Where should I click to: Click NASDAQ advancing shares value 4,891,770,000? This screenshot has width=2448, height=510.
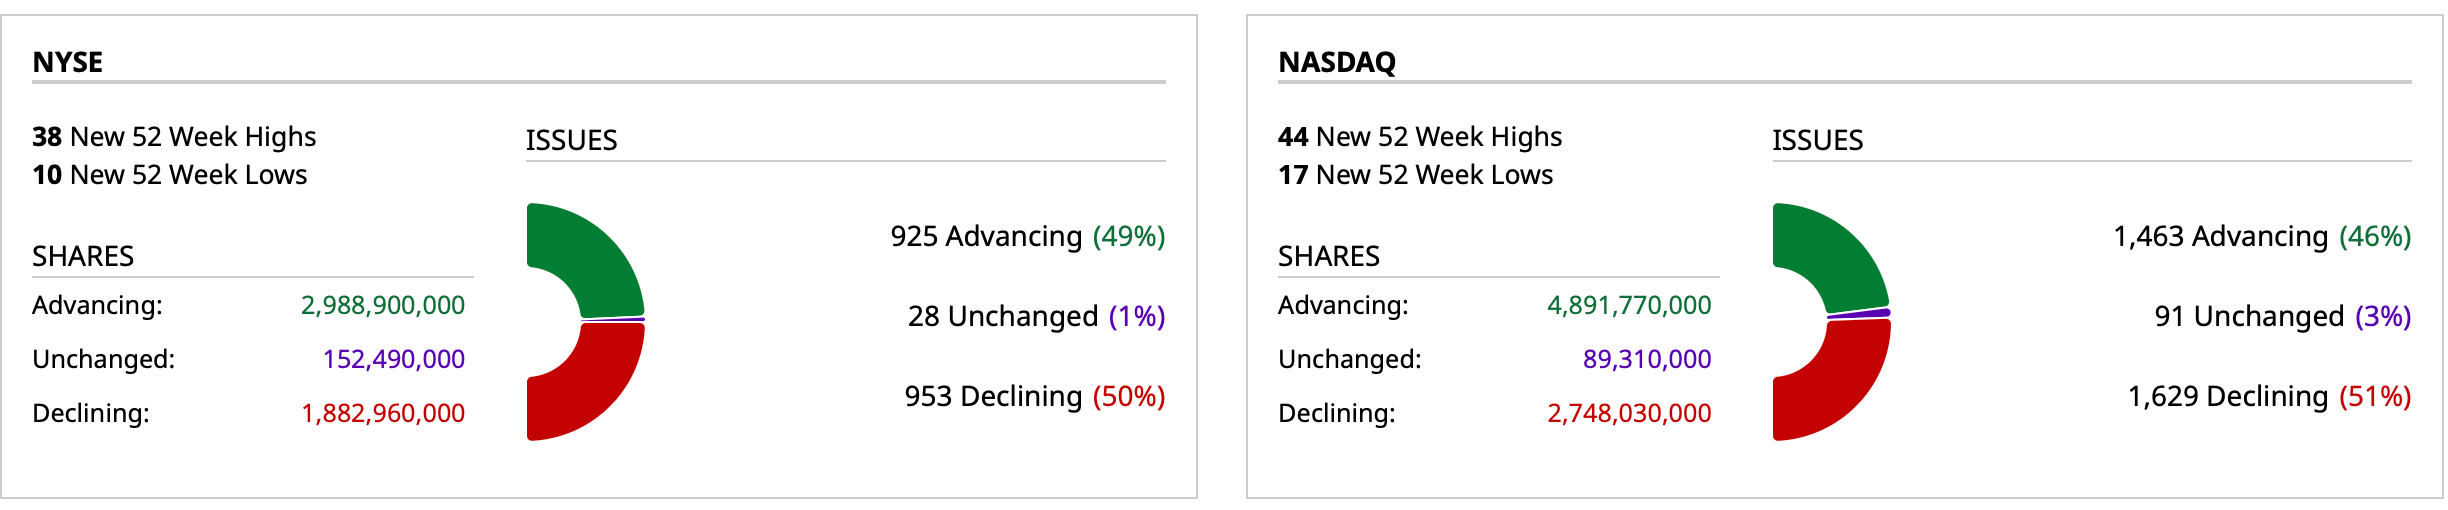click(x=1629, y=305)
